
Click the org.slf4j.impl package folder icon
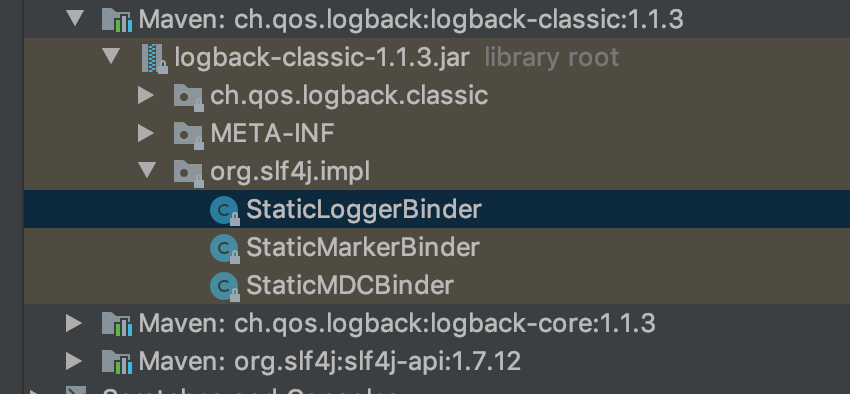tap(189, 172)
